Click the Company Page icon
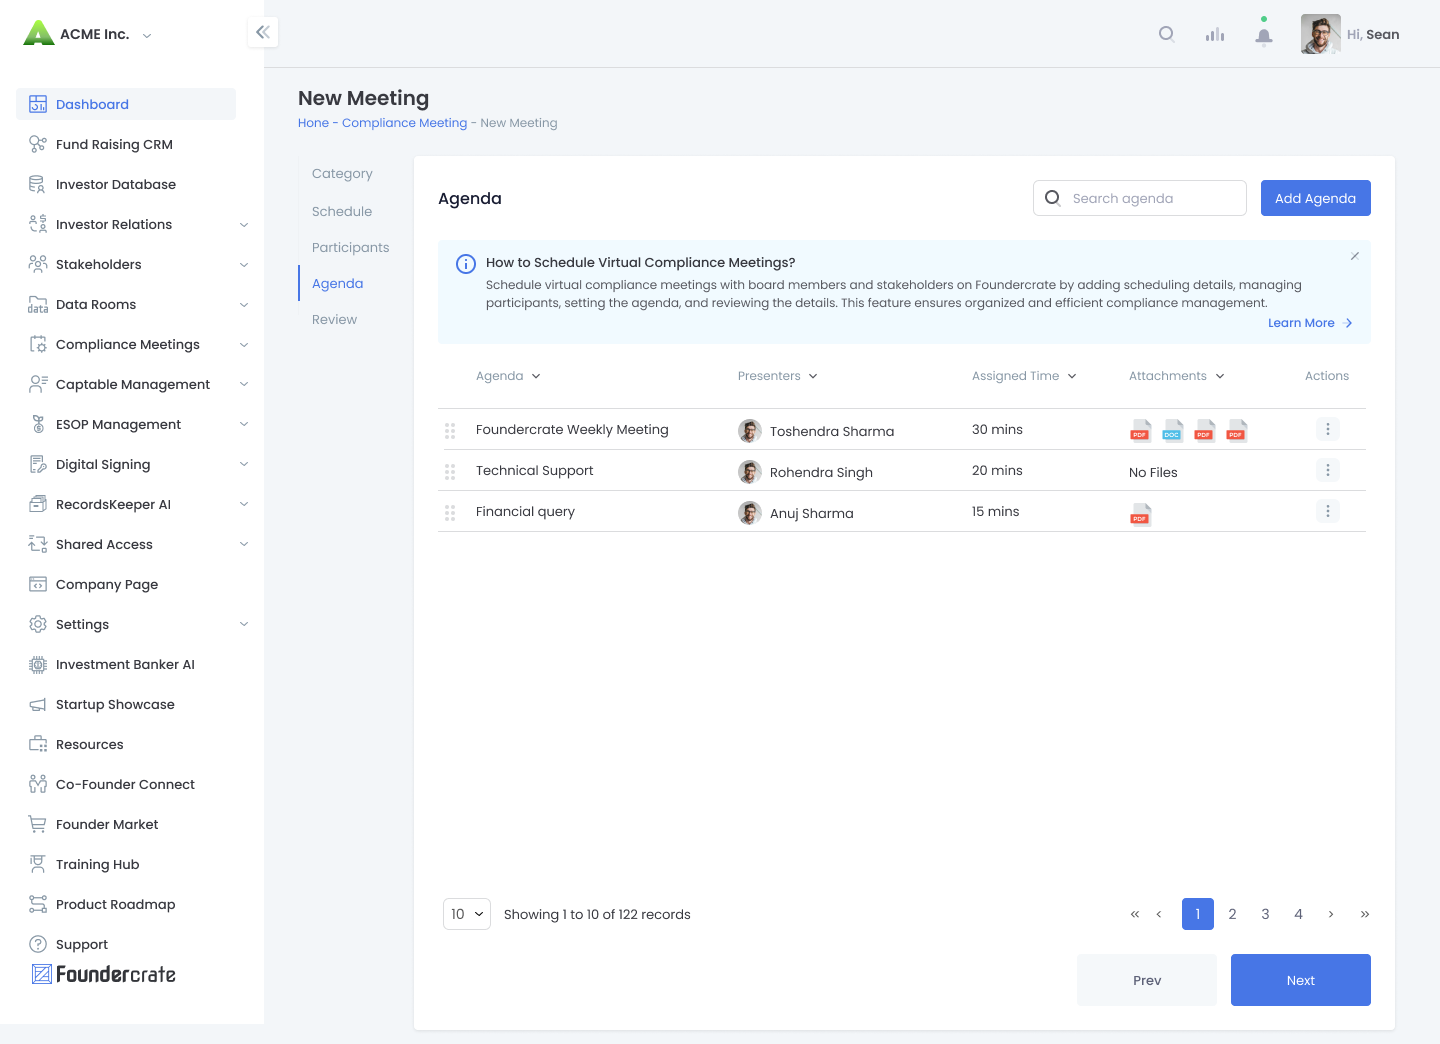1440x1044 pixels. tap(38, 584)
